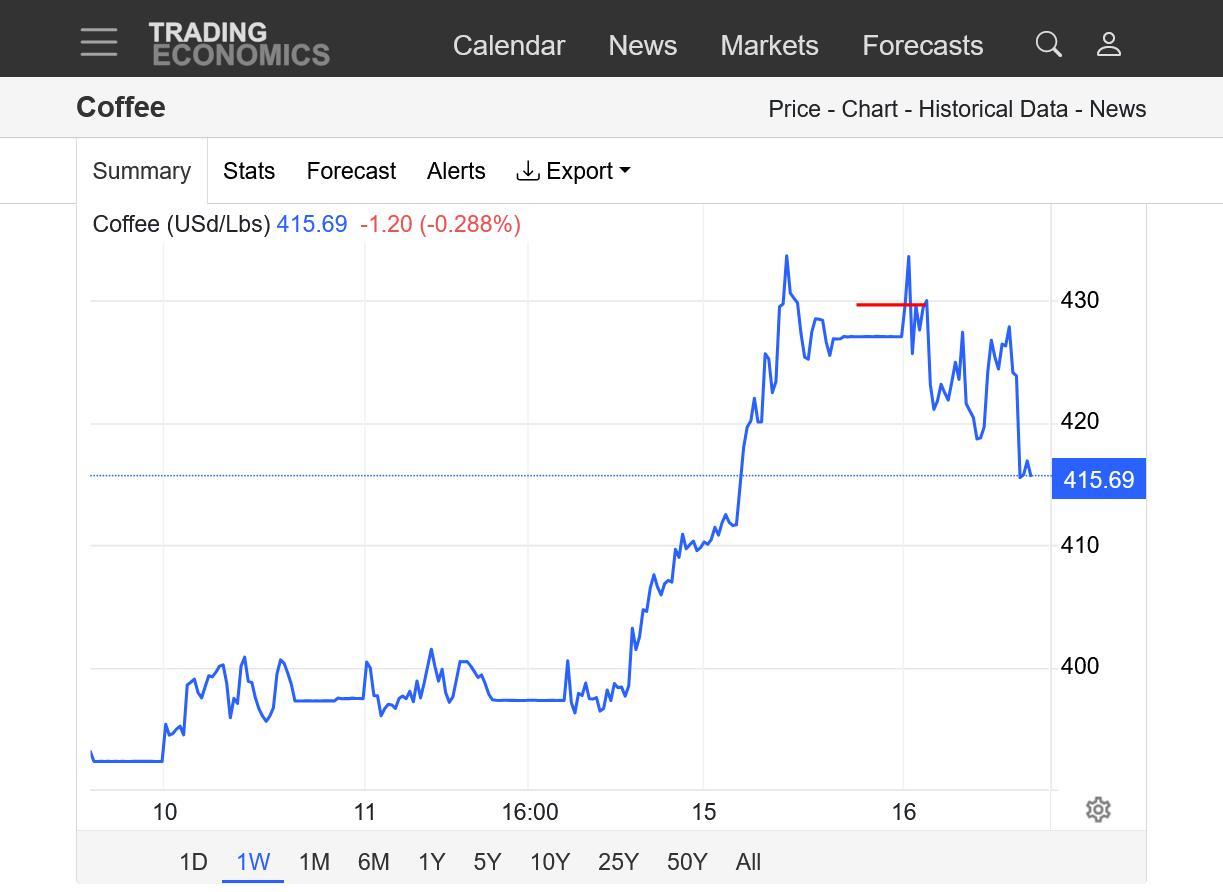Viewport: 1223px width, 892px height.
Task: Open the user account icon
Action: pyautogui.click(x=1109, y=44)
